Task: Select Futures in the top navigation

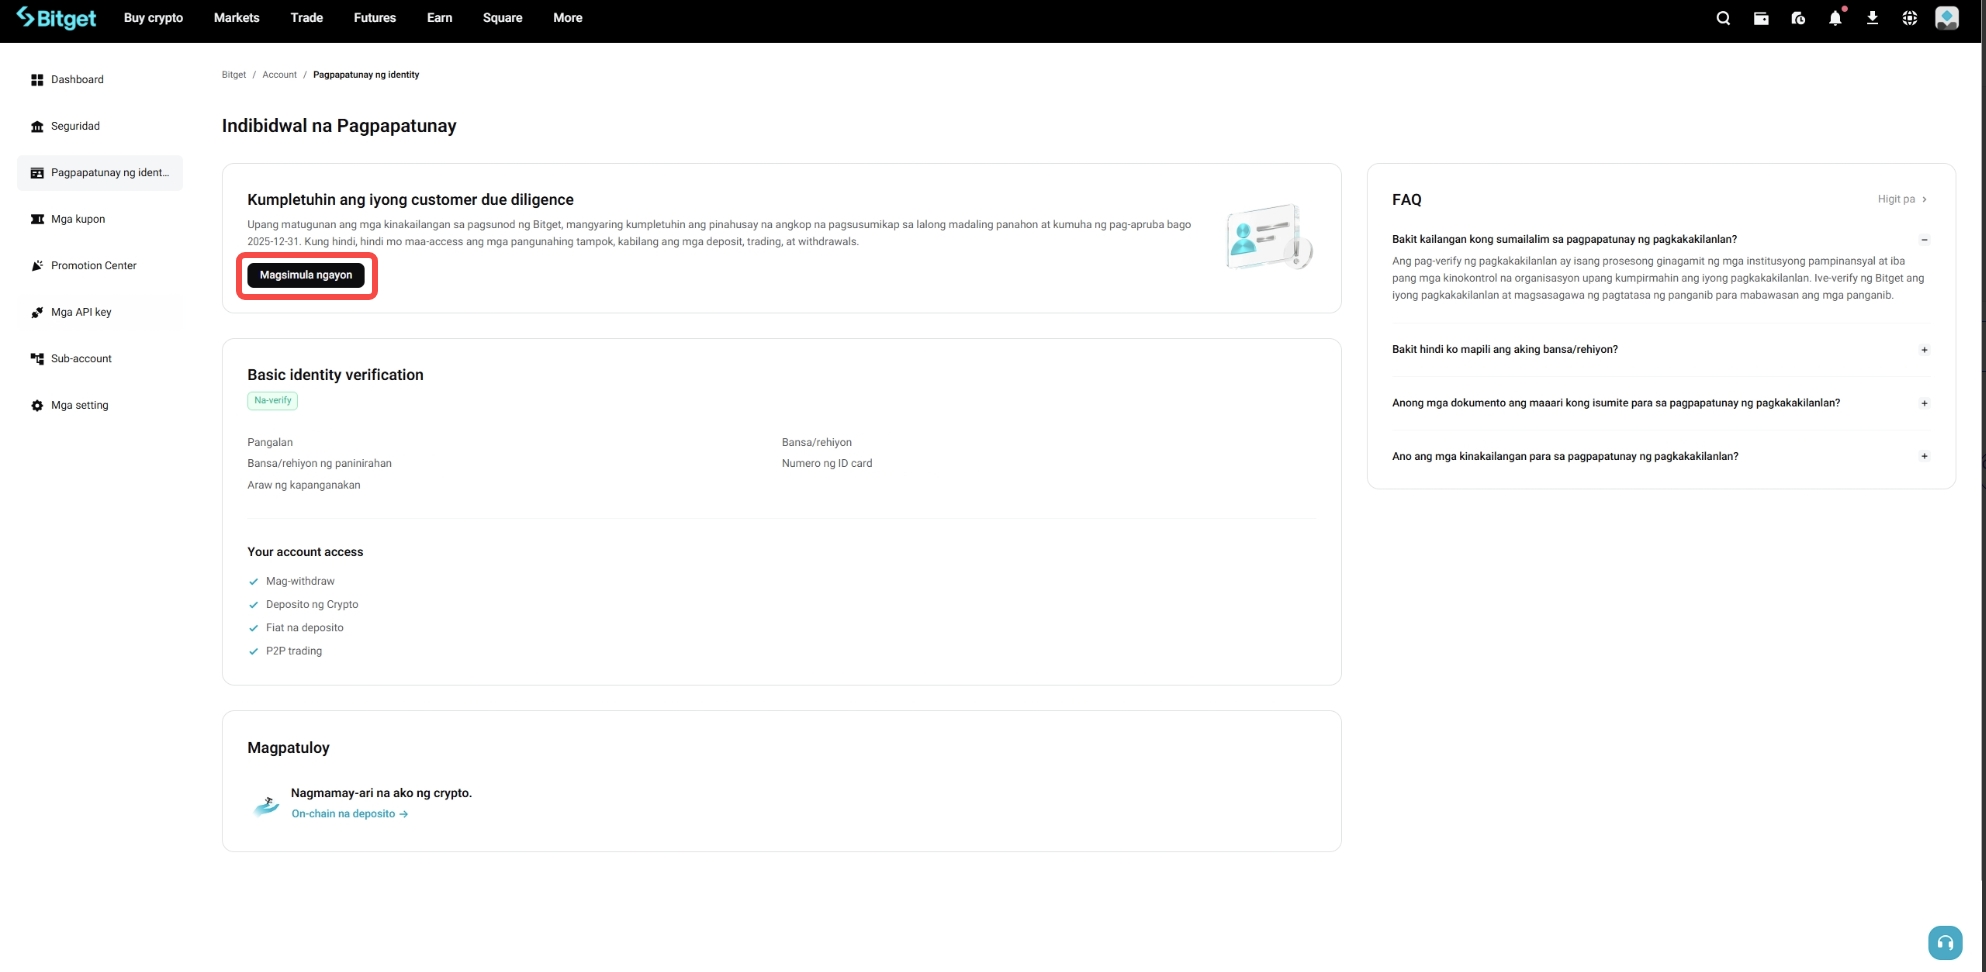Action: [x=374, y=17]
